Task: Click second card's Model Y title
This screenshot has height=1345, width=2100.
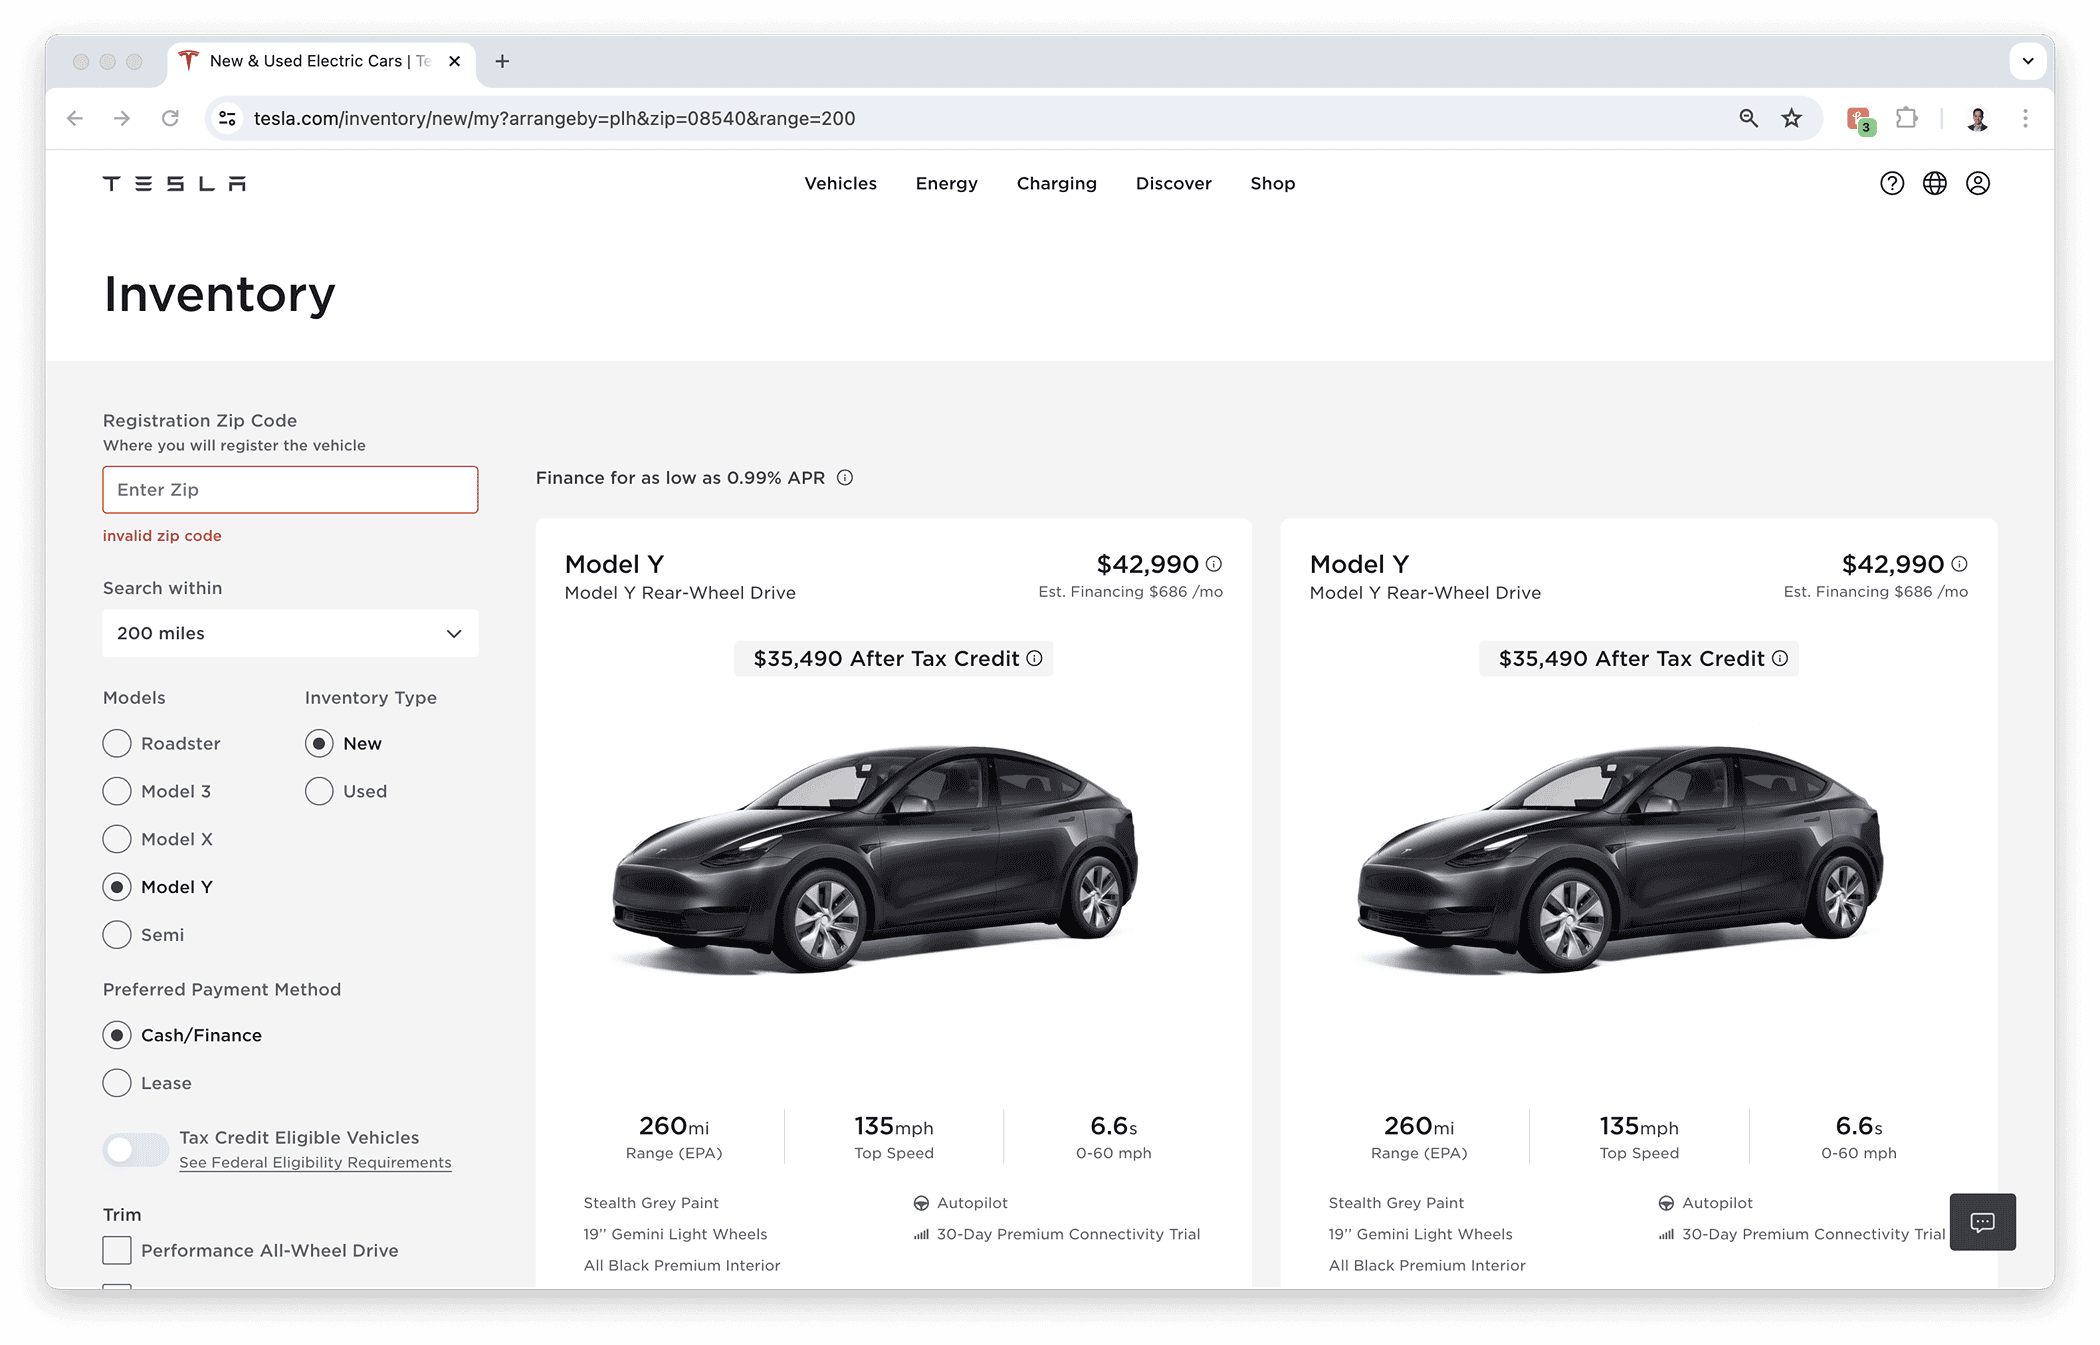Action: (x=1359, y=564)
